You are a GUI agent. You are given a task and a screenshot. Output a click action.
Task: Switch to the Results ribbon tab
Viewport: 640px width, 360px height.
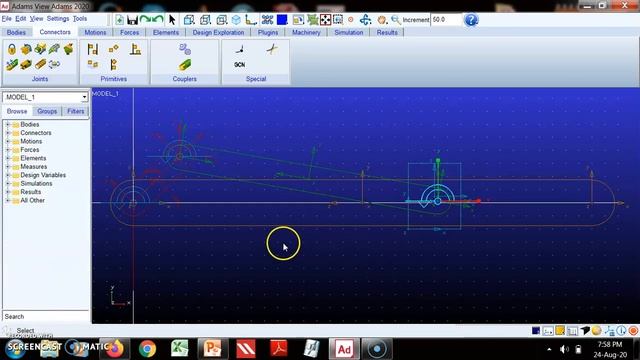[387, 32]
